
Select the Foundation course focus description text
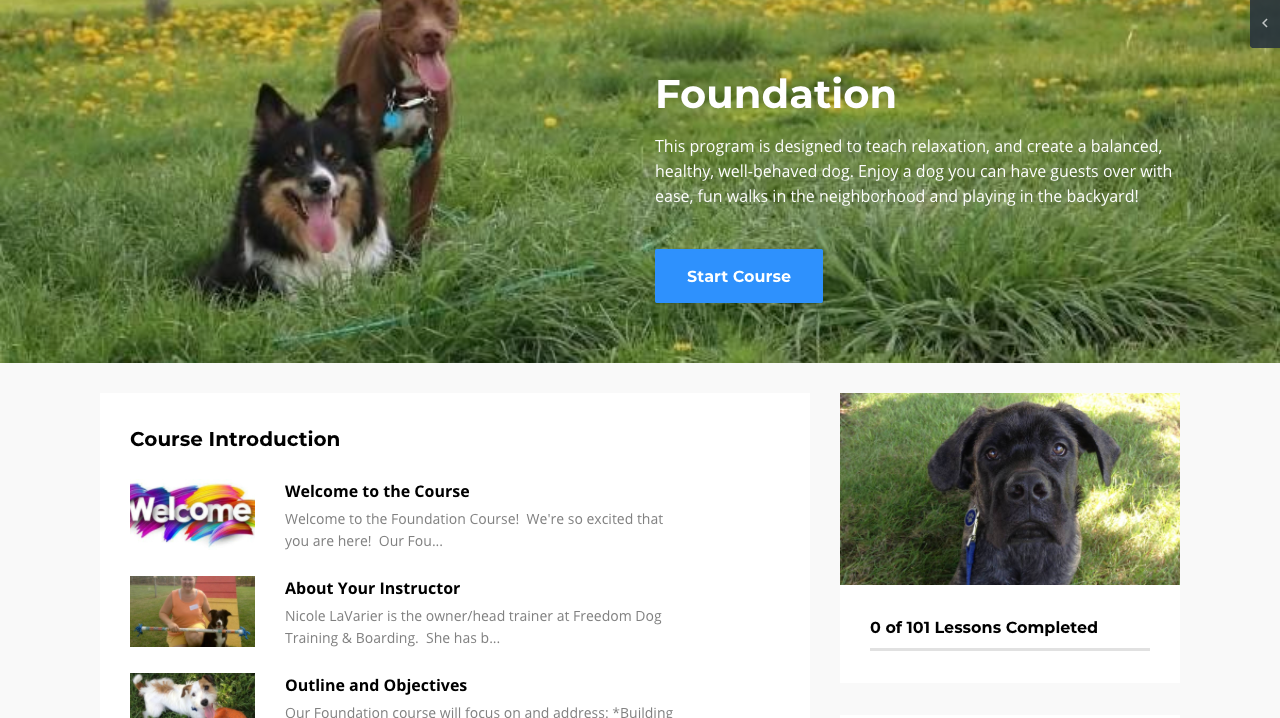[x=479, y=710]
